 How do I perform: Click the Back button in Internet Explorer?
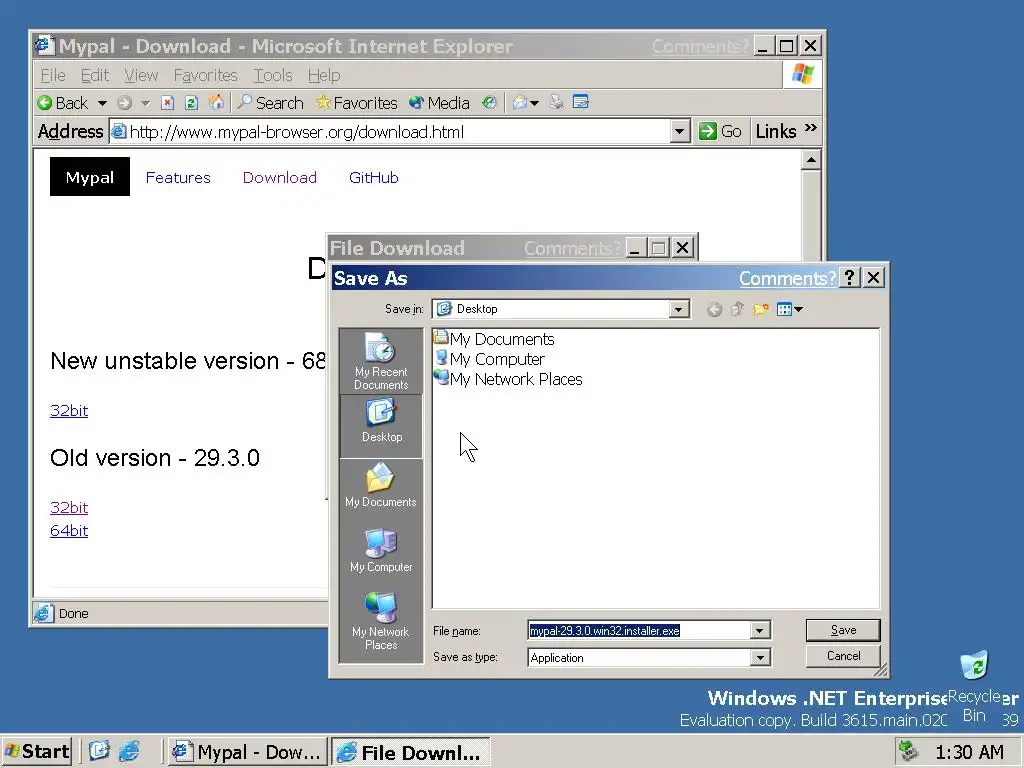63,103
